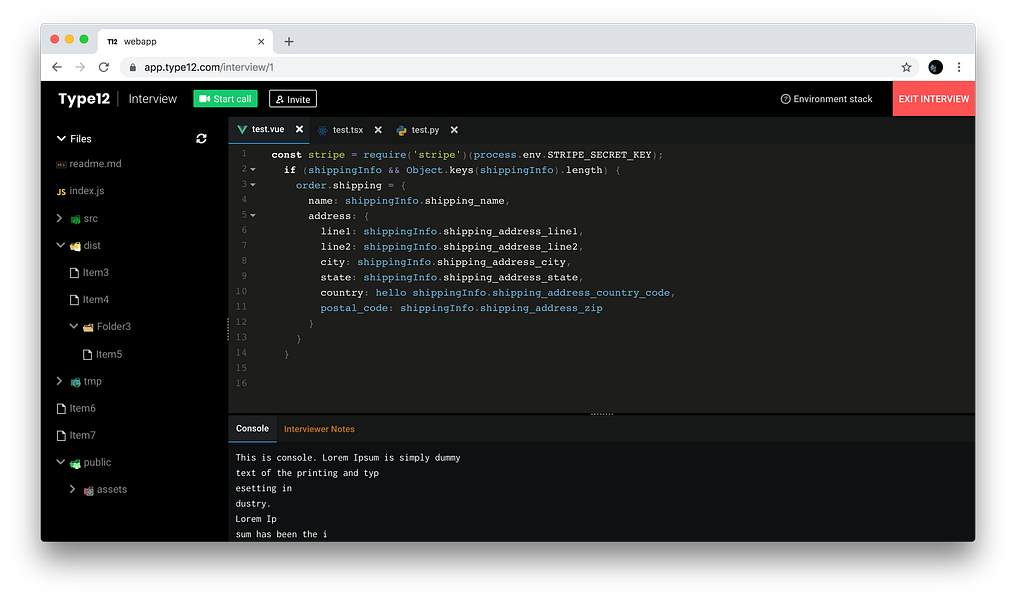This screenshot has width=1016, height=600.
Task: Bookmark this page with the star icon
Action: (906, 67)
